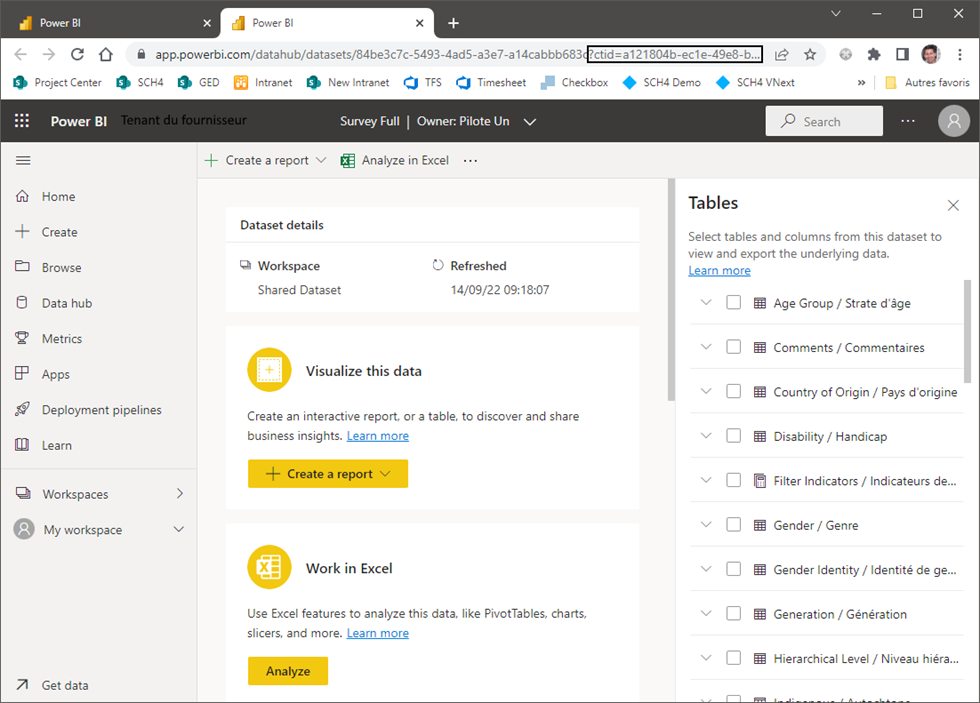Screen dimensions: 980x703
Task: Open Create in the left navigation
Action: tap(59, 232)
